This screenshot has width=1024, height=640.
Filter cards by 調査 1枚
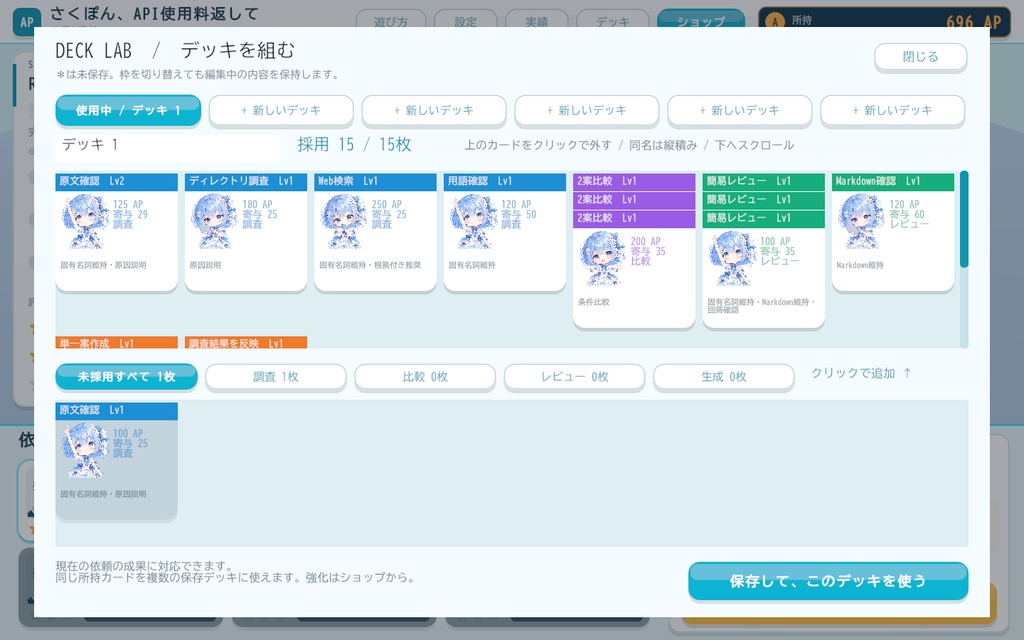(276, 377)
